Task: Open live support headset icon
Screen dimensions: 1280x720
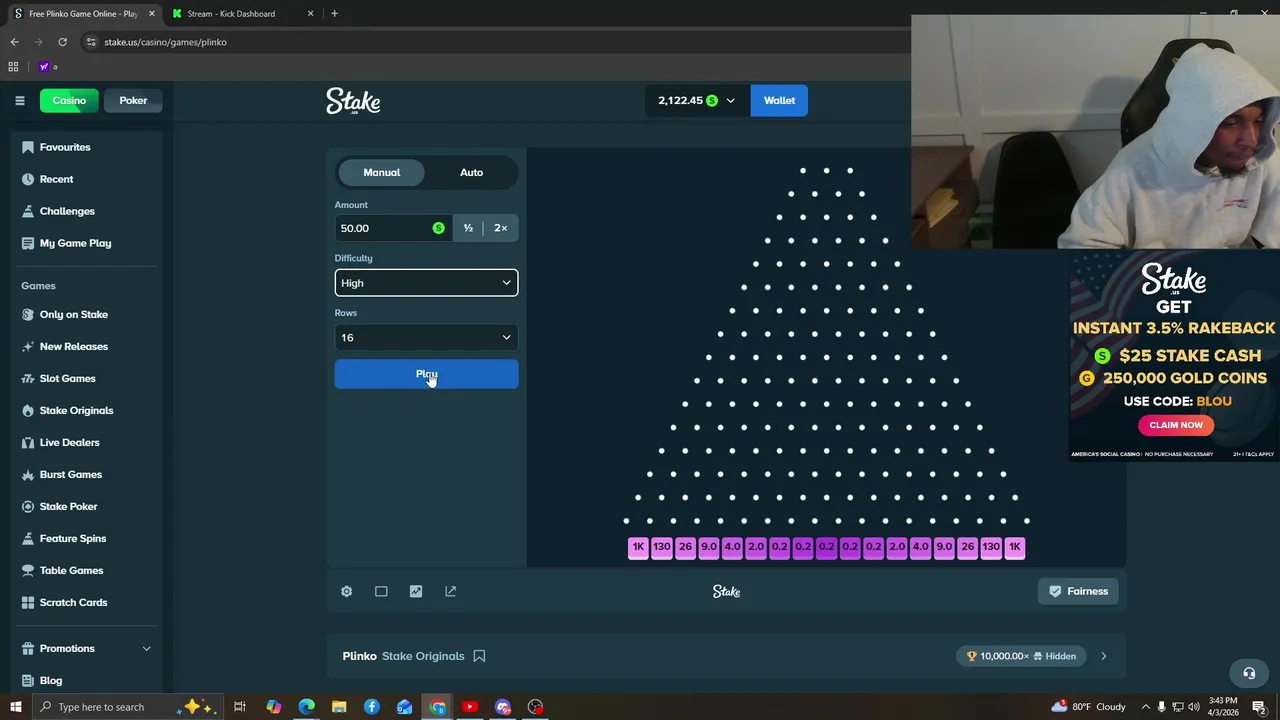Action: pos(1248,673)
